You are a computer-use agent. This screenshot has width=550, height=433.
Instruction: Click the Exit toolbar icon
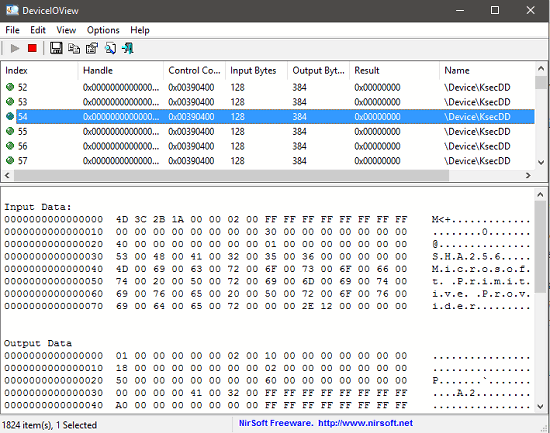128,48
